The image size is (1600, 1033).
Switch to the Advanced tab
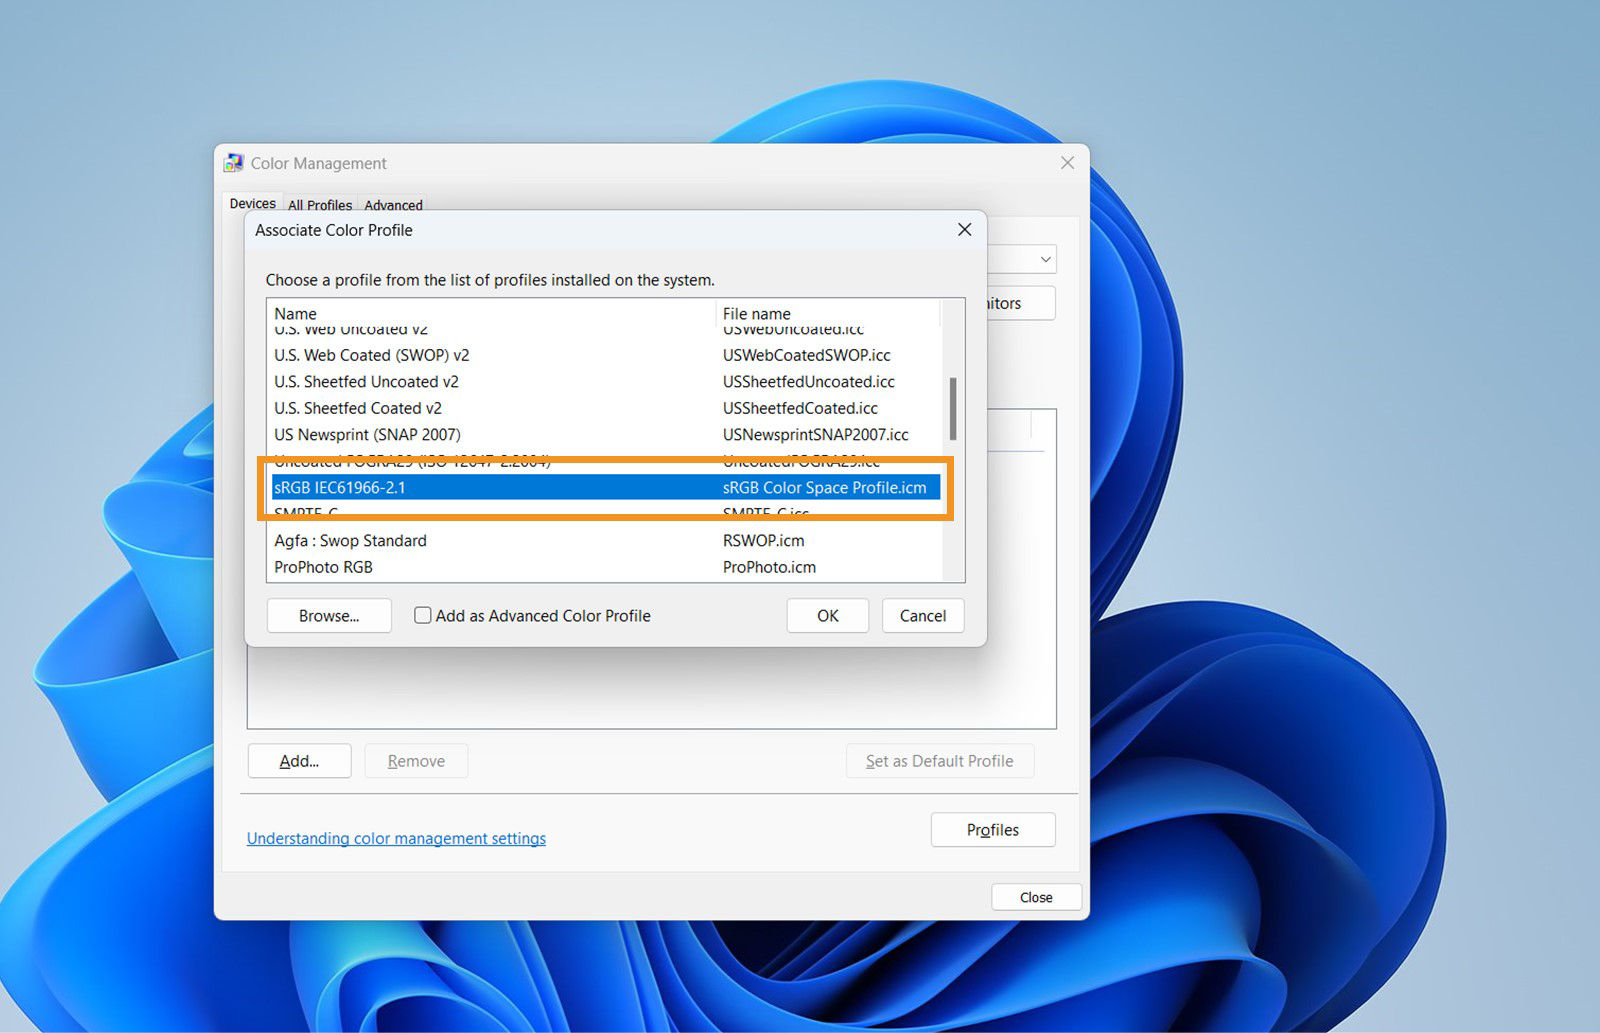pyautogui.click(x=392, y=205)
